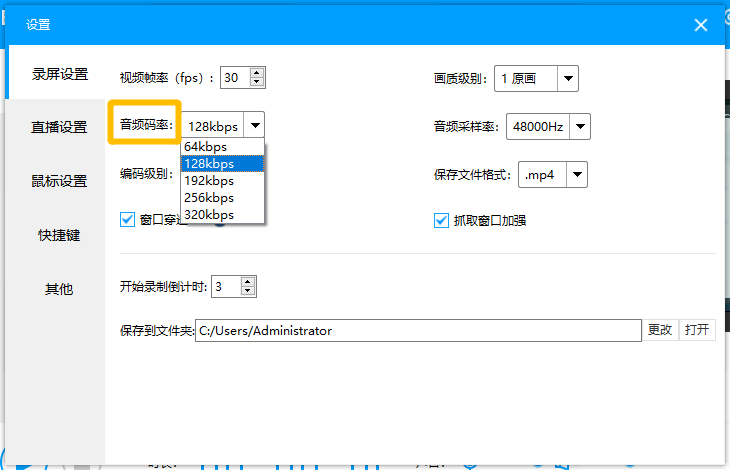This screenshot has height=470, width=730.
Task: Increase video frame rate with up arrow
Action: pyautogui.click(x=257, y=73)
